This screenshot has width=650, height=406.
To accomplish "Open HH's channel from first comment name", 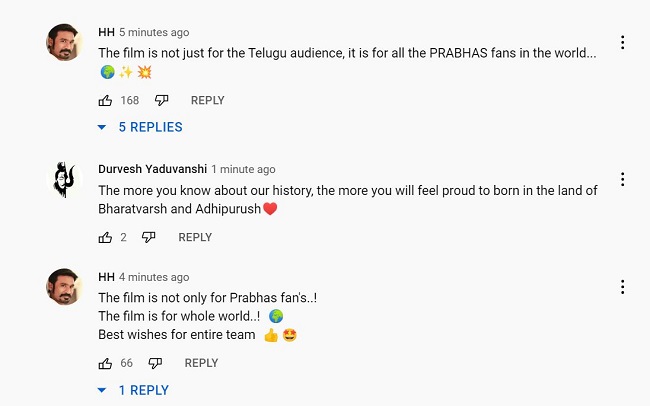I will coord(106,33).
